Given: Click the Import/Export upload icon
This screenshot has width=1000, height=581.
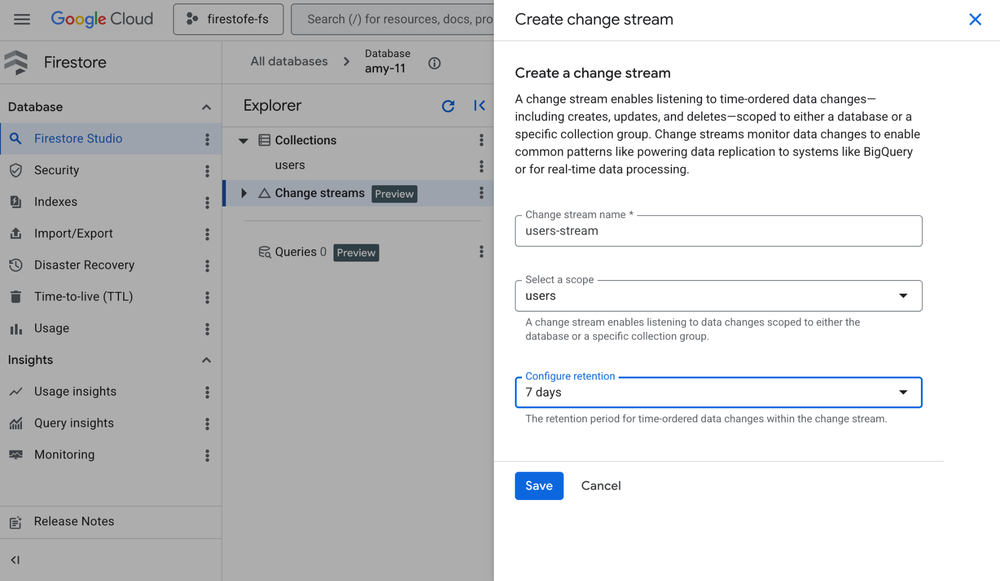Looking at the screenshot, I should point(16,233).
